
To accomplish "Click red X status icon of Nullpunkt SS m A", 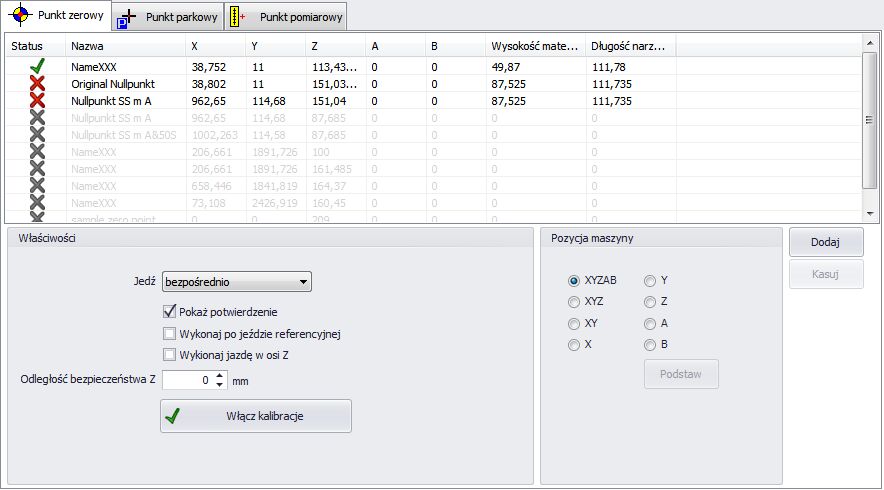I will 37,101.
